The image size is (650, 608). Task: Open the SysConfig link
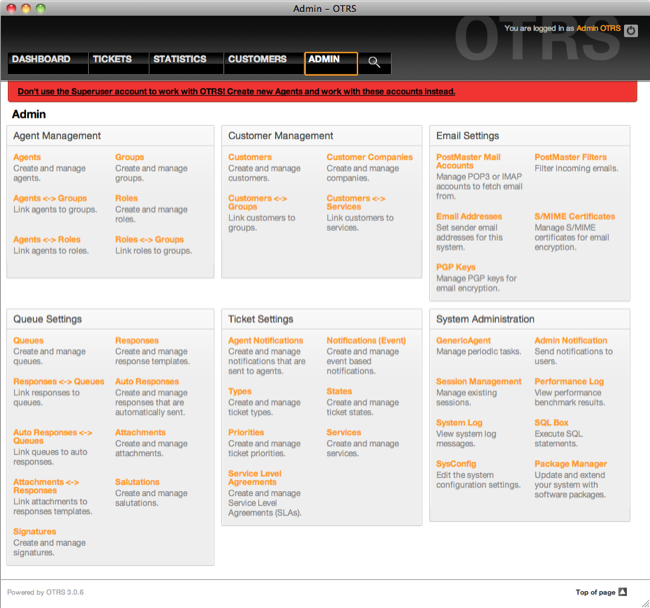click(x=456, y=464)
